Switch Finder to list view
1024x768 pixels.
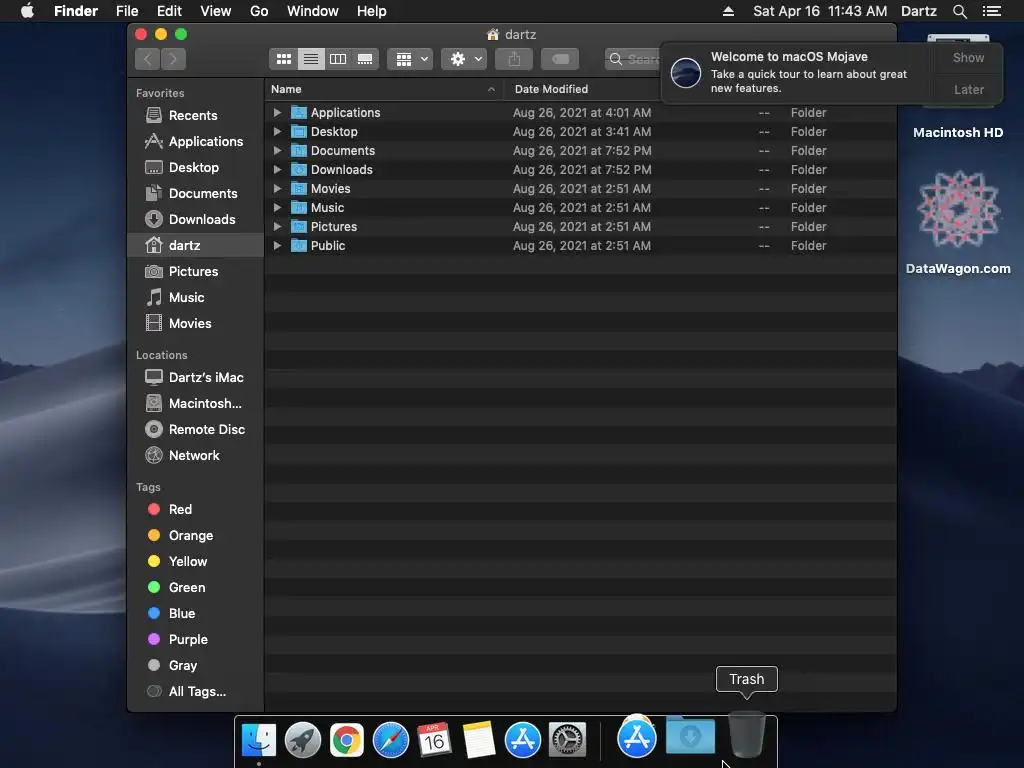click(x=311, y=59)
